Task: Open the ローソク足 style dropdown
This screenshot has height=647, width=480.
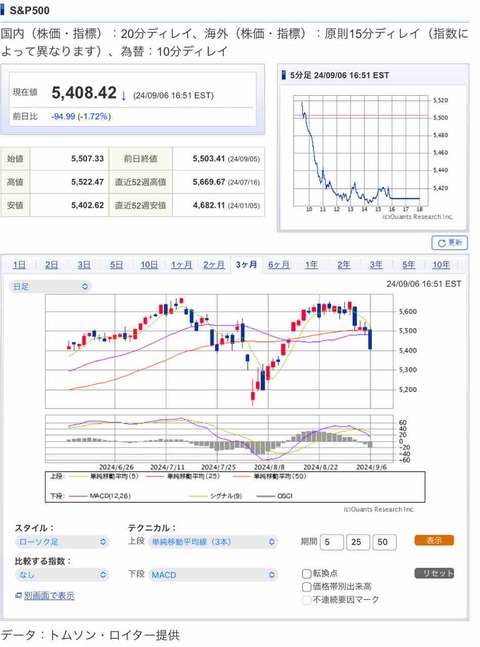Action: (62, 542)
